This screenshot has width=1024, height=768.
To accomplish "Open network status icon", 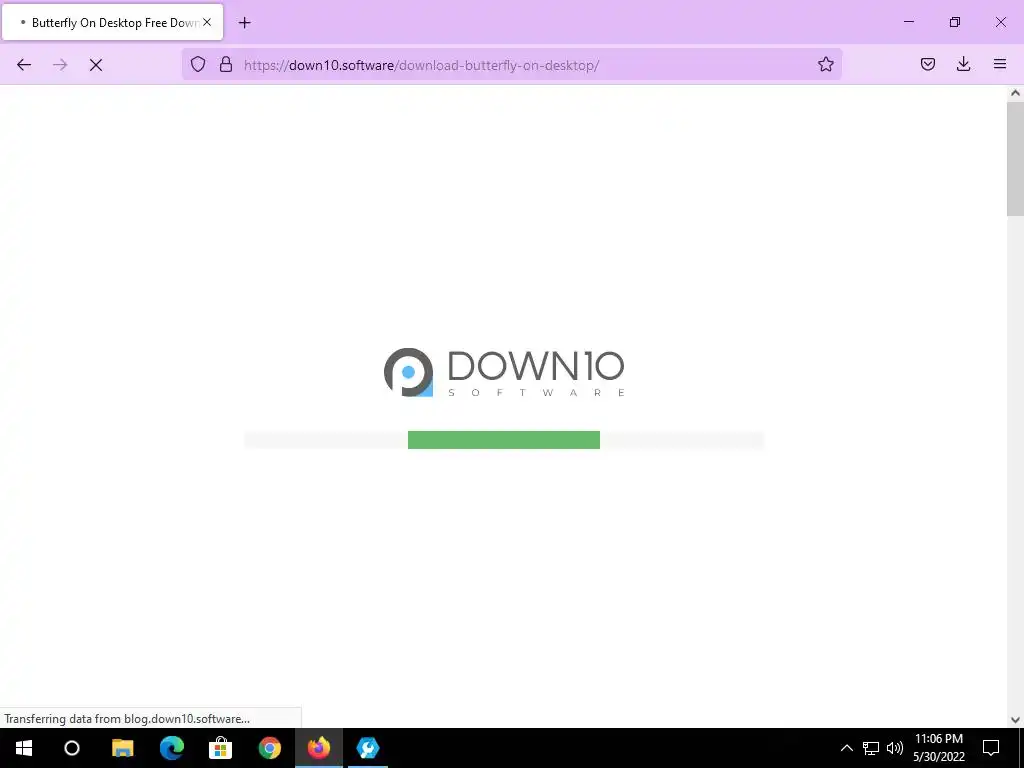I will [871, 748].
